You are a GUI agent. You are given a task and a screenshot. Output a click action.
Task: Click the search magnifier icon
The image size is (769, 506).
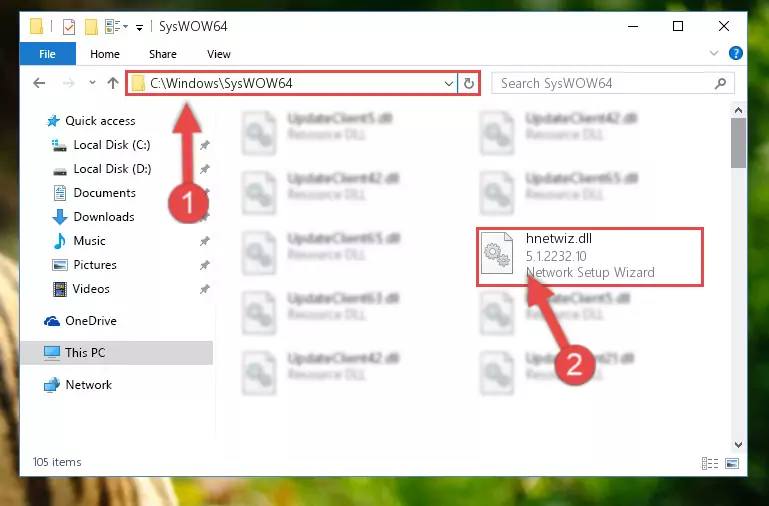pos(720,83)
